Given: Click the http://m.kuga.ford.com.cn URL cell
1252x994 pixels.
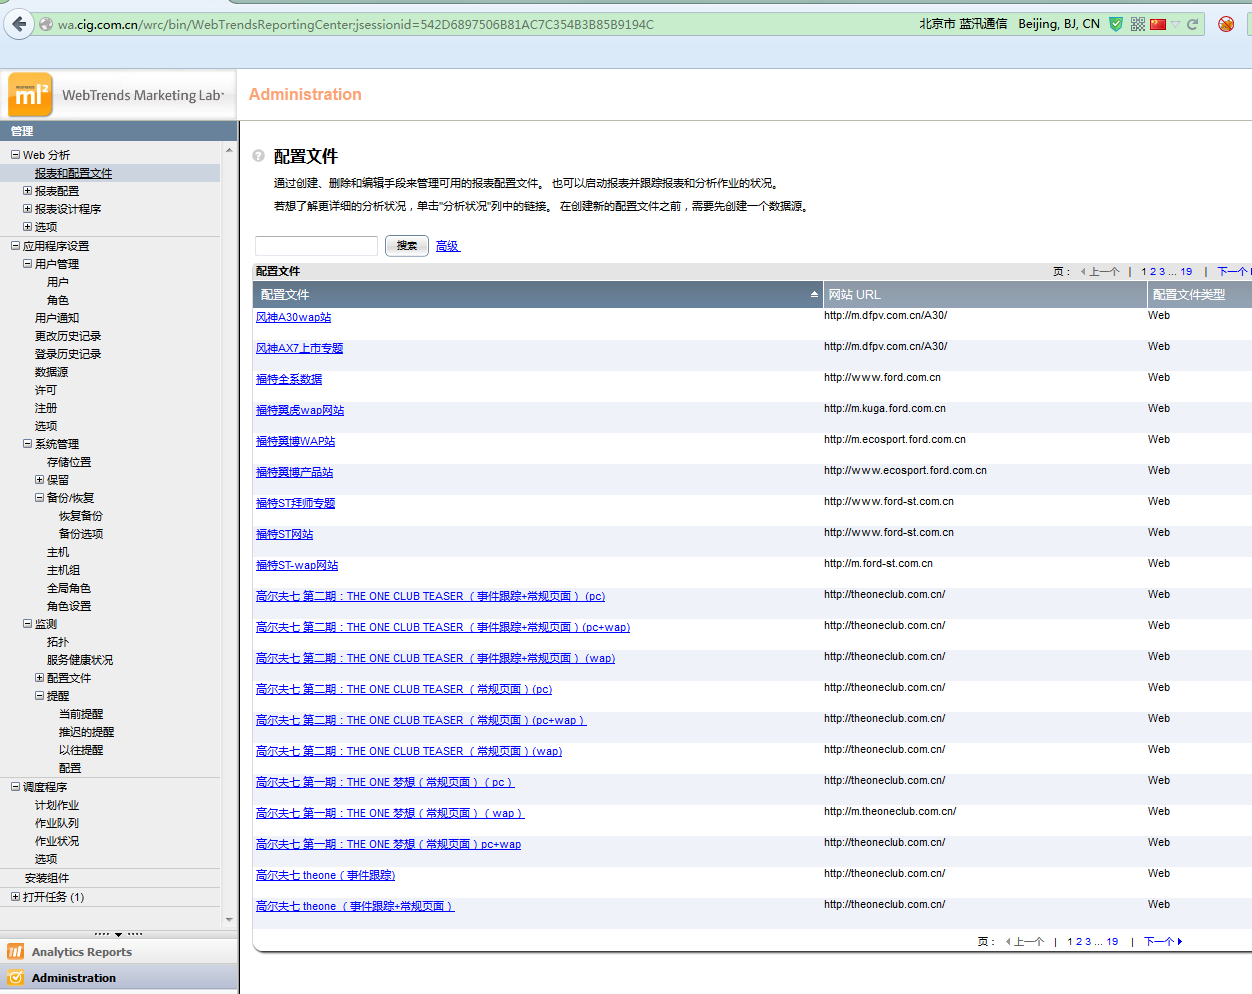Looking at the screenshot, I should 885,409.
